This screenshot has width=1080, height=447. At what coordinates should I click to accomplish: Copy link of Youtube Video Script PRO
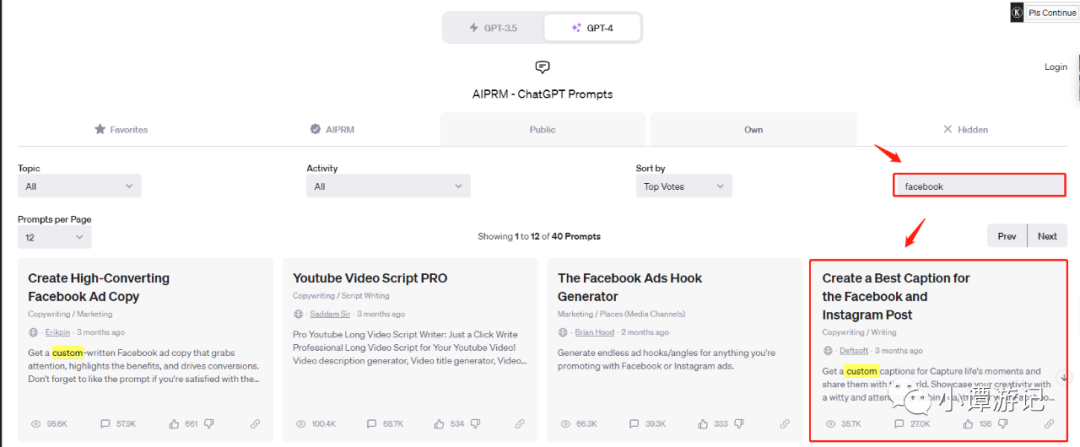520,424
